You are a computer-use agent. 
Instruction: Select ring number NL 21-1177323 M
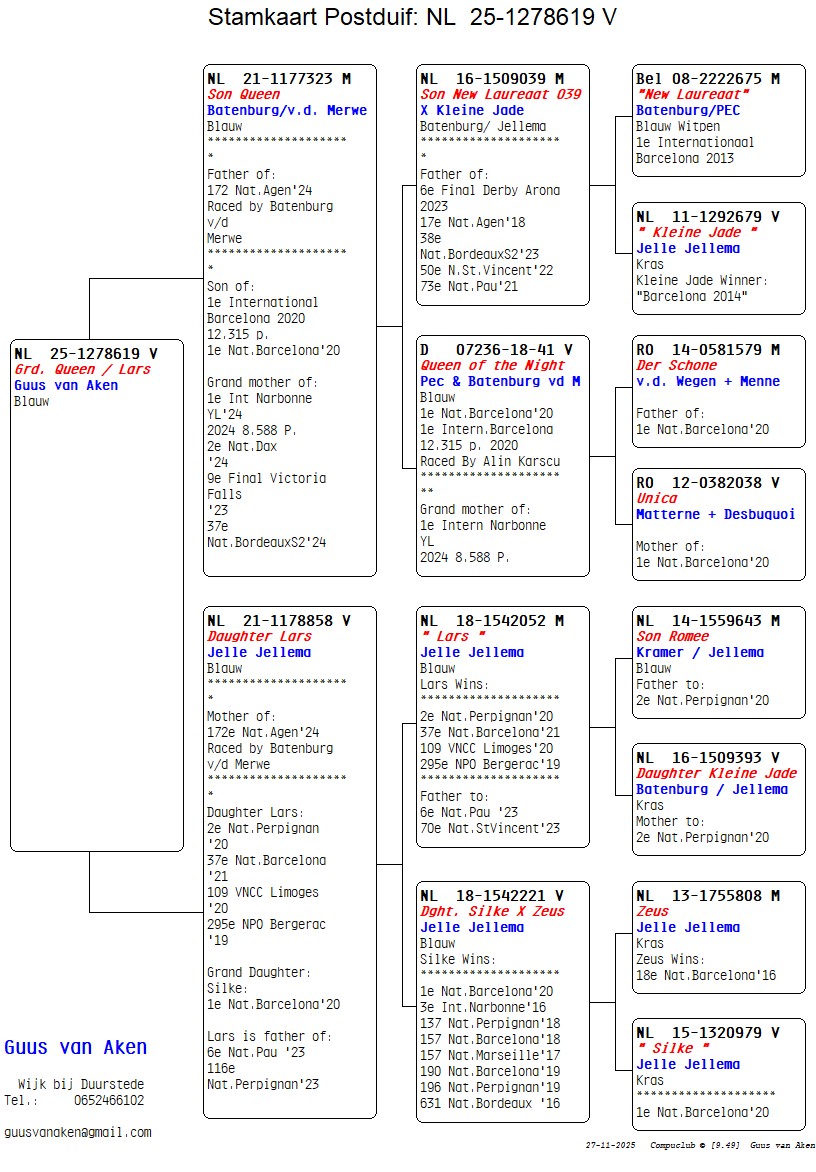279,79
